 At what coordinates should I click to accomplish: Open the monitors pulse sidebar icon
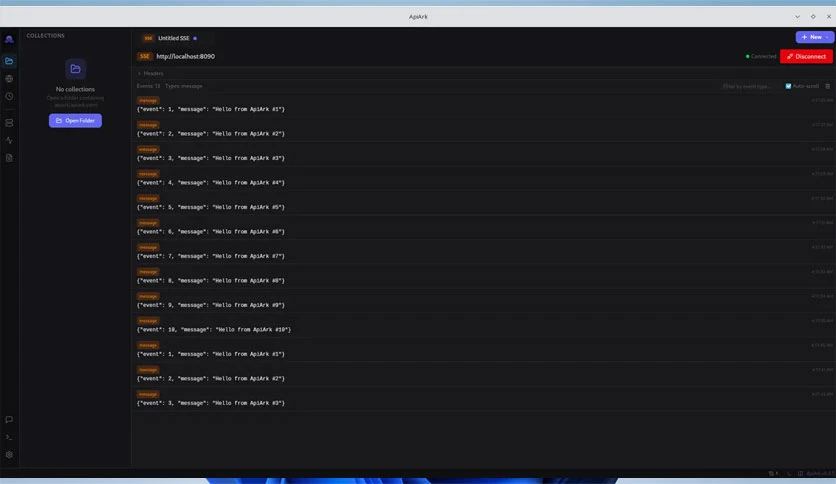[9, 140]
